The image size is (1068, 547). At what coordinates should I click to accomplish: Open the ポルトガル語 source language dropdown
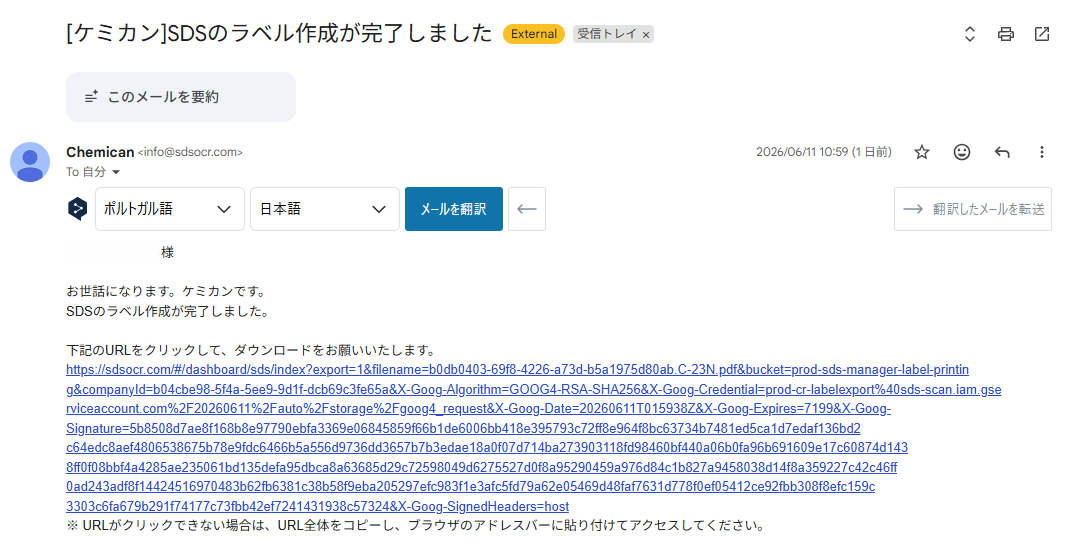coord(170,209)
